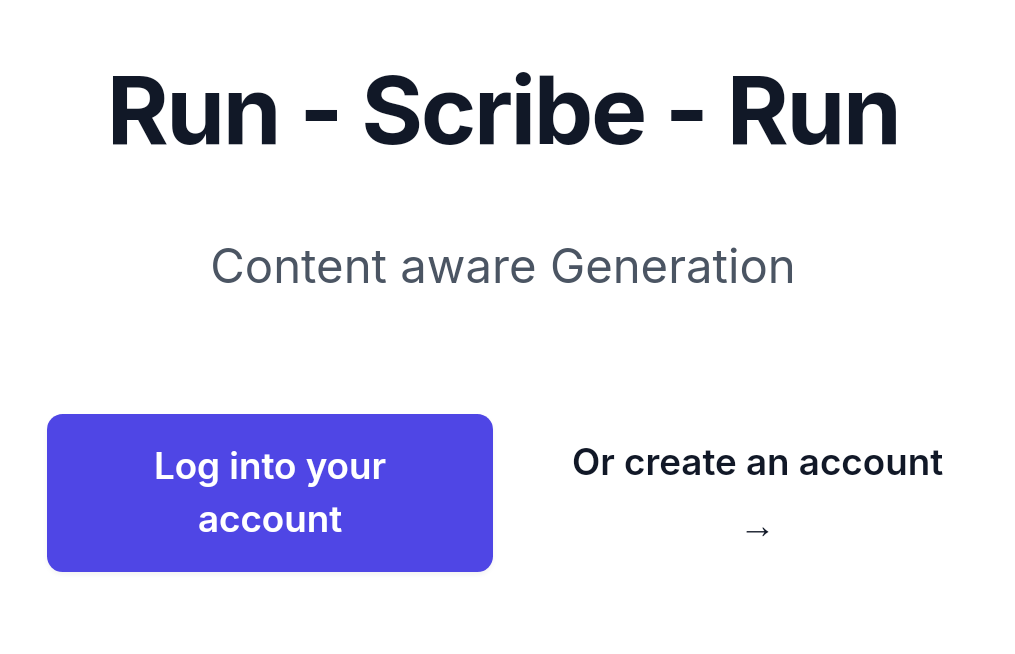Image resolution: width=1015 pixels, height=654 pixels.
Task: Click the word account on purple button
Action: (270, 520)
